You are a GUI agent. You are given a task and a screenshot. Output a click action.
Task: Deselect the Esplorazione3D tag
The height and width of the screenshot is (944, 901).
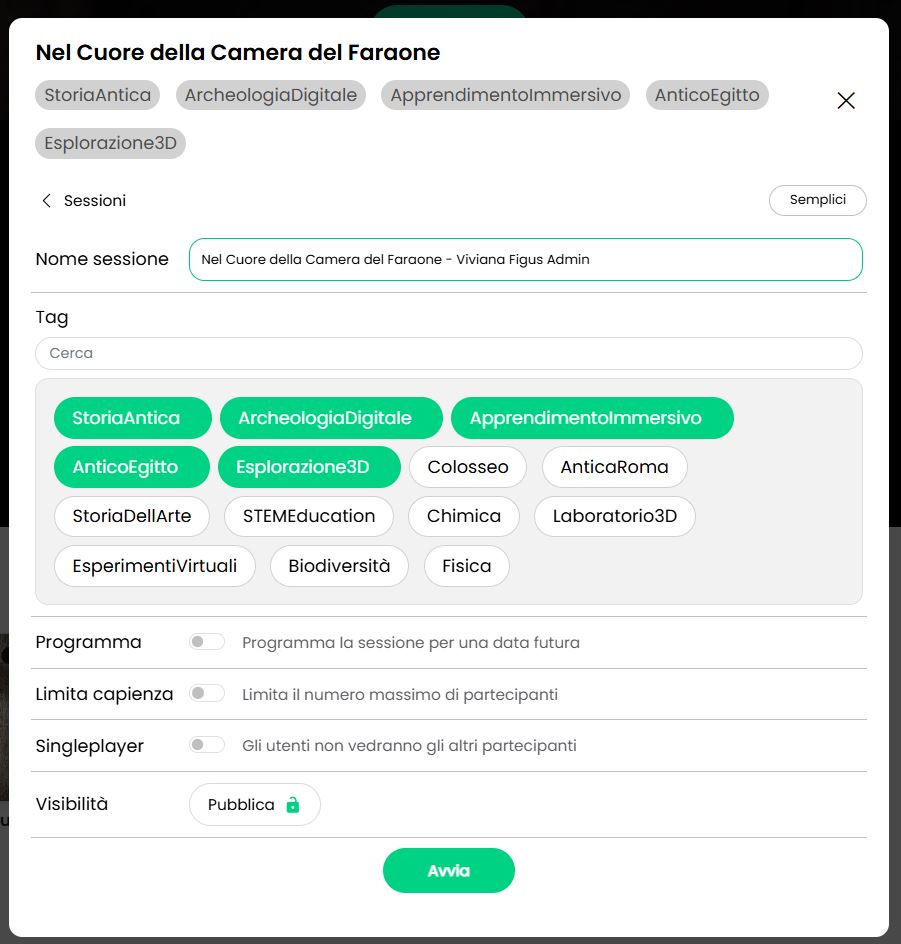click(x=309, y=466)
